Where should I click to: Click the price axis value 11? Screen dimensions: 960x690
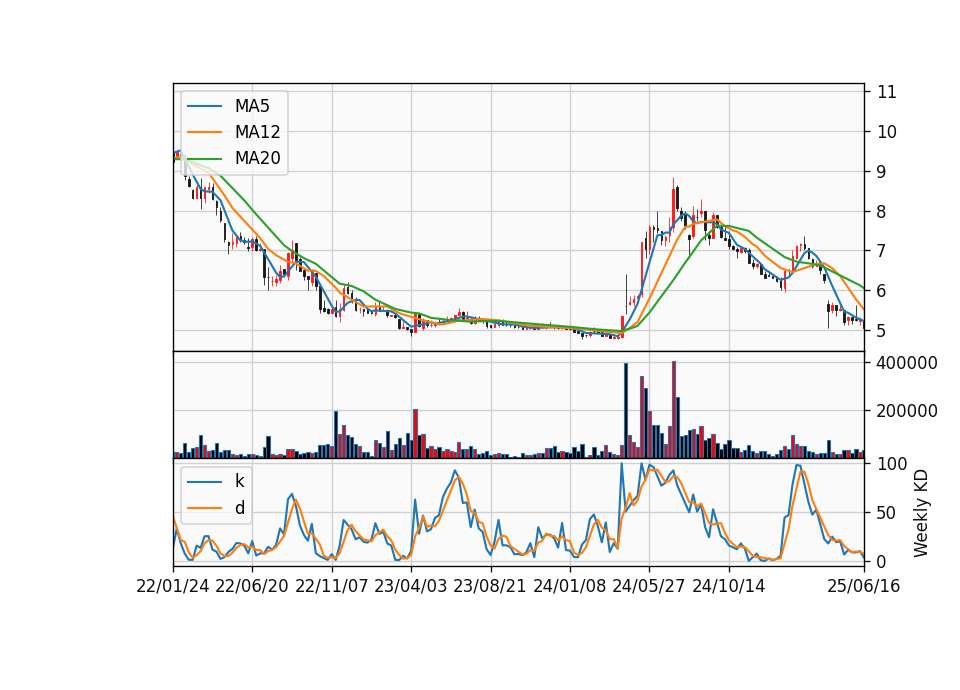coord(887,92)
